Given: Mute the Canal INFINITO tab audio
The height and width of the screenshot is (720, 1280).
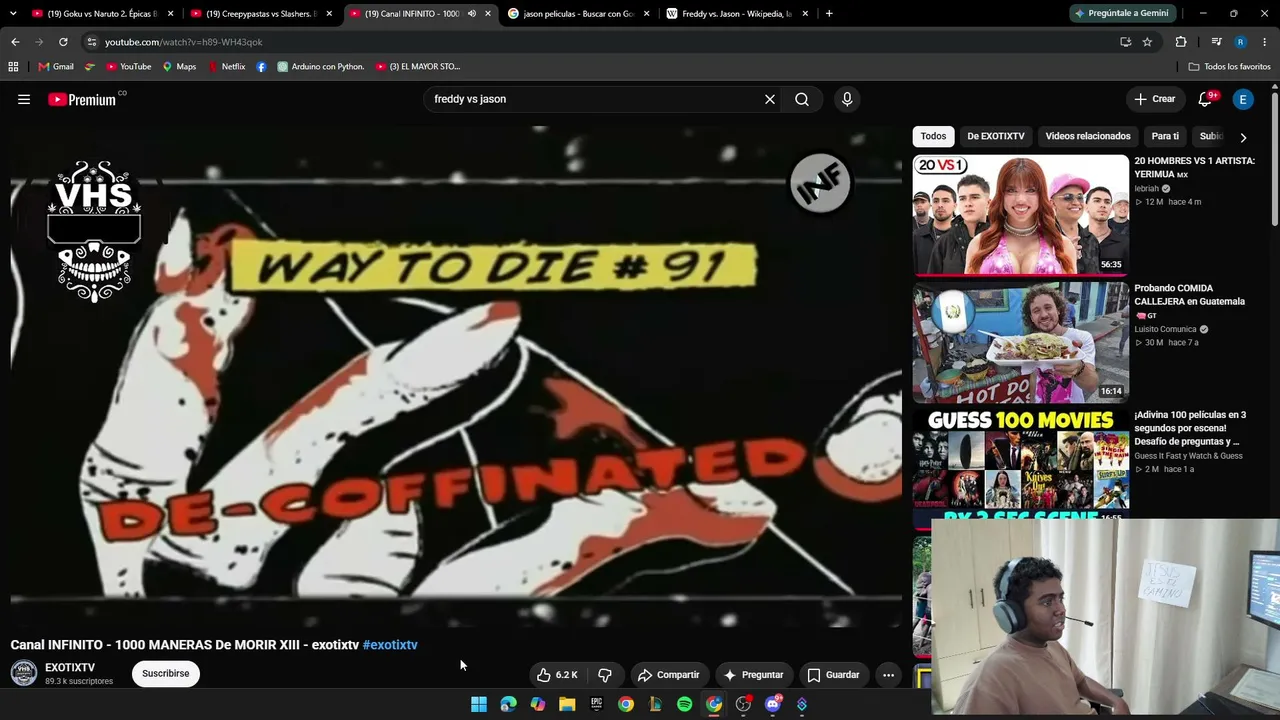Looking at the screenshot, I should click(x=472, y=14).
